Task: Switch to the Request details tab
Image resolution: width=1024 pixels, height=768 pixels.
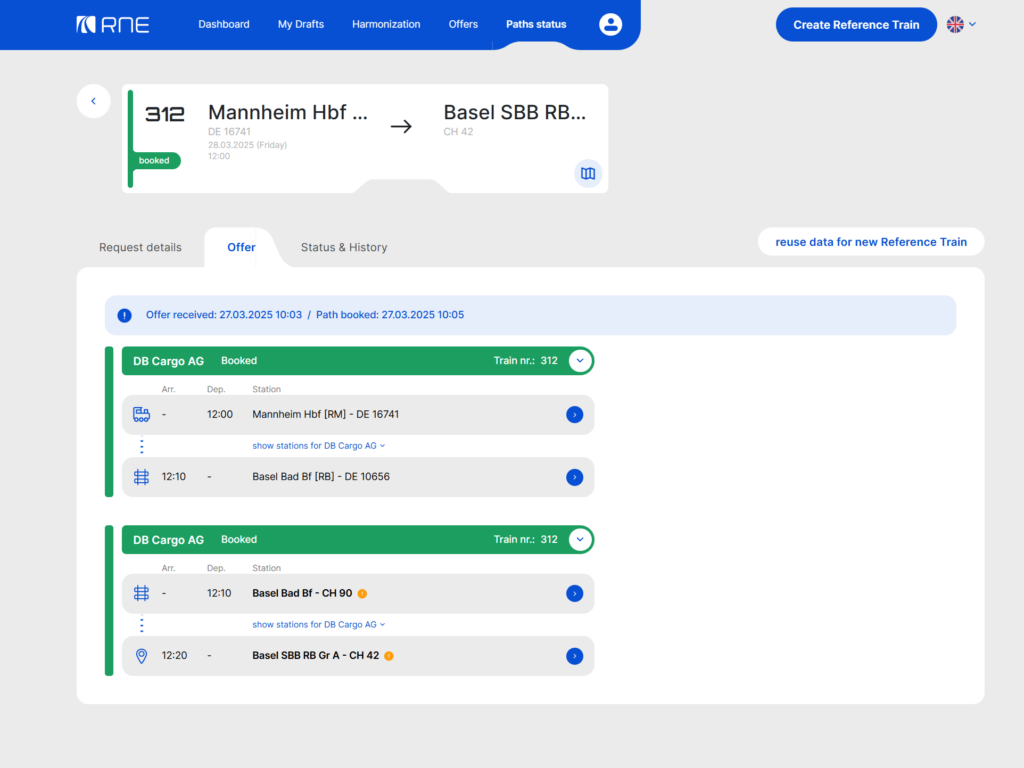Action: point(140,247)
